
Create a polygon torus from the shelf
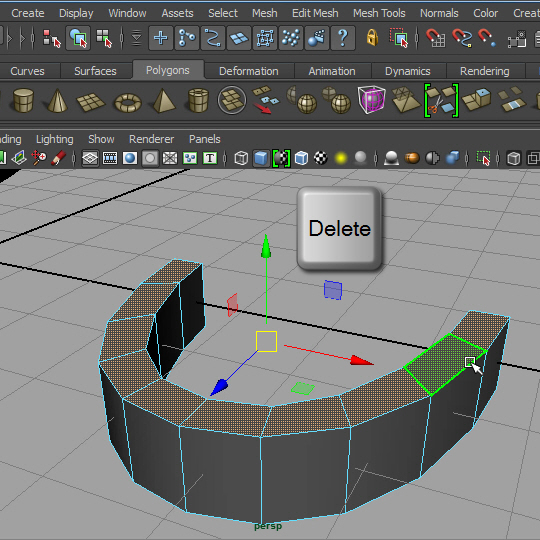pos(128,103)
